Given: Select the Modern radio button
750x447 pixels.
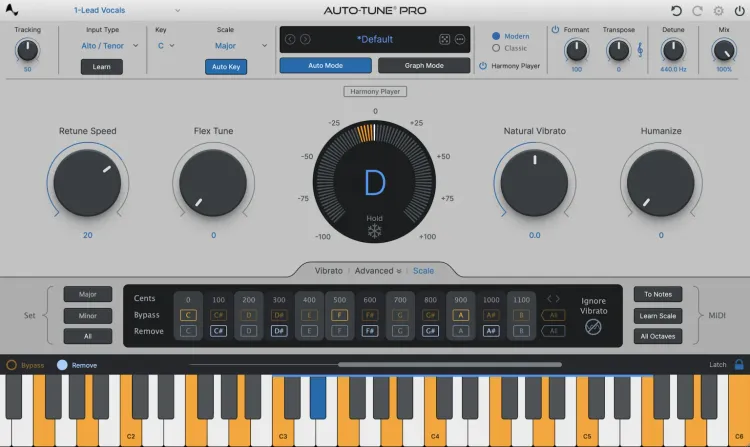Looking at the screenshot, I should [496, 36].
